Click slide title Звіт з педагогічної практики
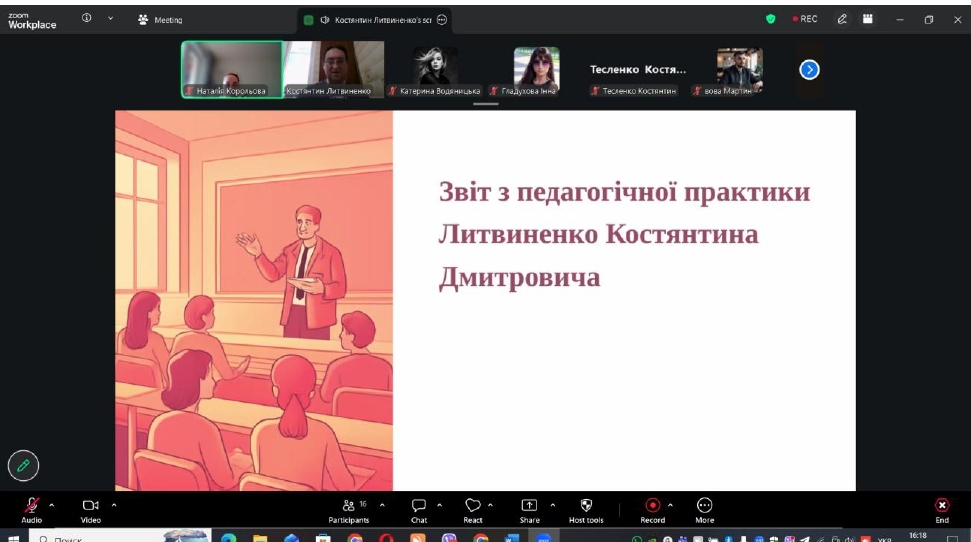 pos(624,192)
